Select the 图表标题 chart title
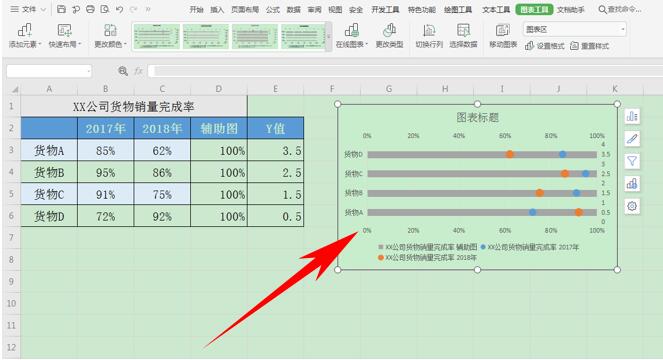Viewport: 663px width, 360px height. coord(477,117)
